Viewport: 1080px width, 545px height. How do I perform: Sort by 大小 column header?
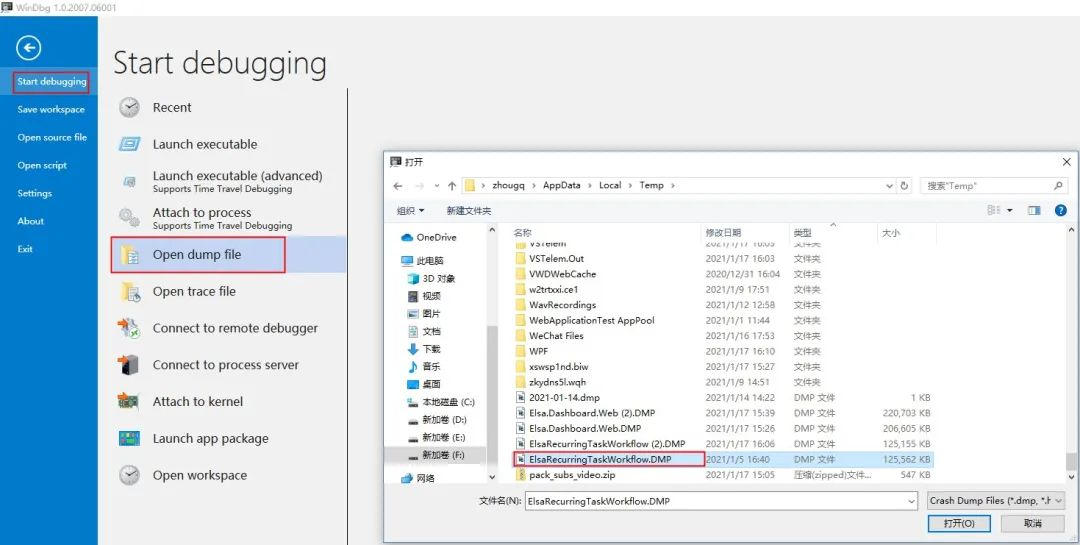coord(906,233)
